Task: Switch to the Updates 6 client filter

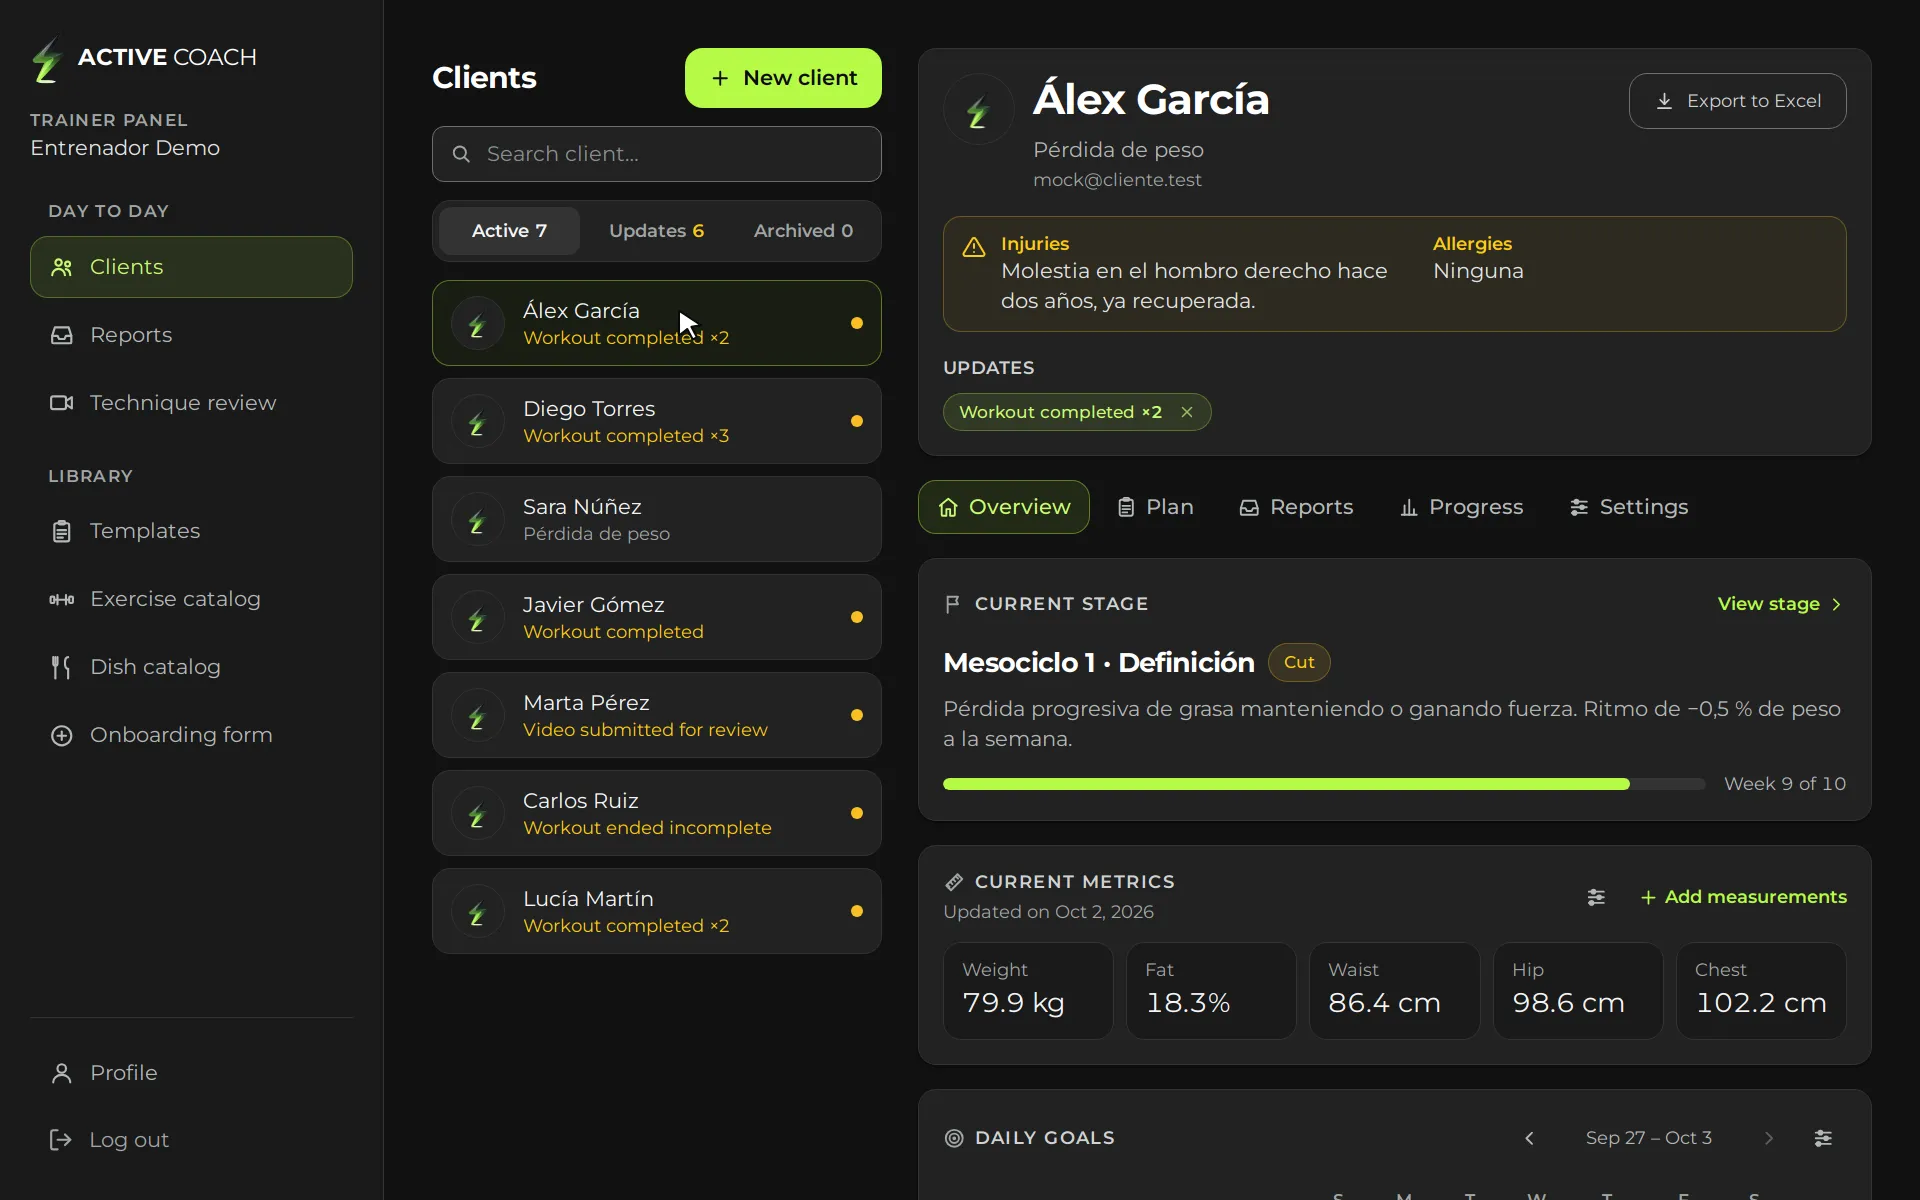Action: [x=656, y=231]
